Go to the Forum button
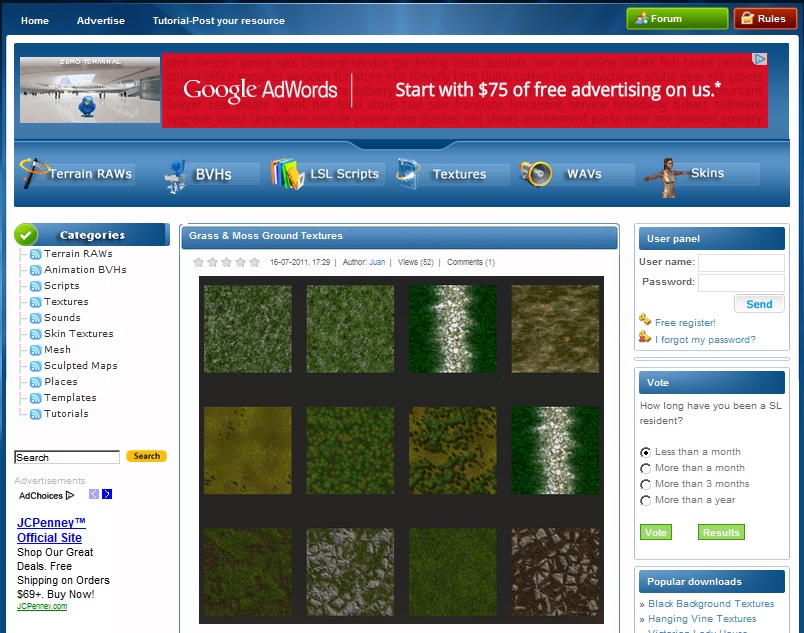Image resolution: width=804 pixels, height=633 pixels. pyautogui.click(x=677, y=19)
